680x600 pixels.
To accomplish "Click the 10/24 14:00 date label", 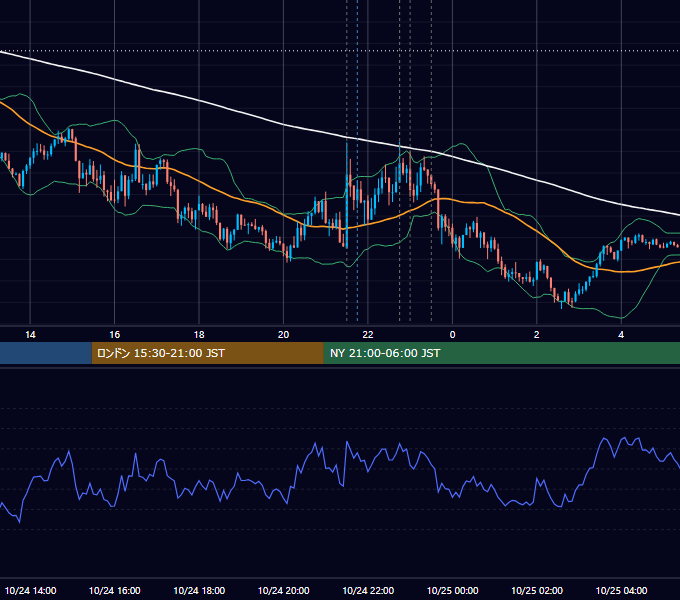I will click(30, 590).
